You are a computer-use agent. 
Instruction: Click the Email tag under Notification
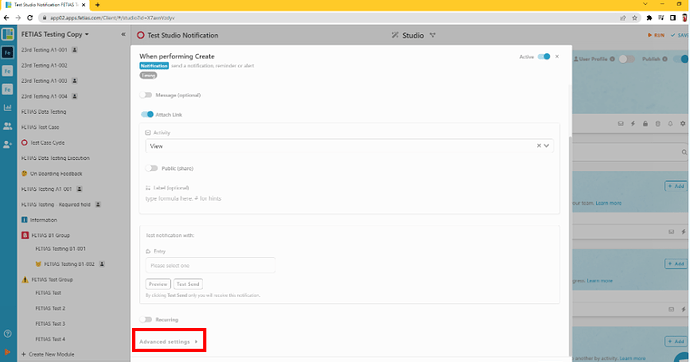(148, 75)
